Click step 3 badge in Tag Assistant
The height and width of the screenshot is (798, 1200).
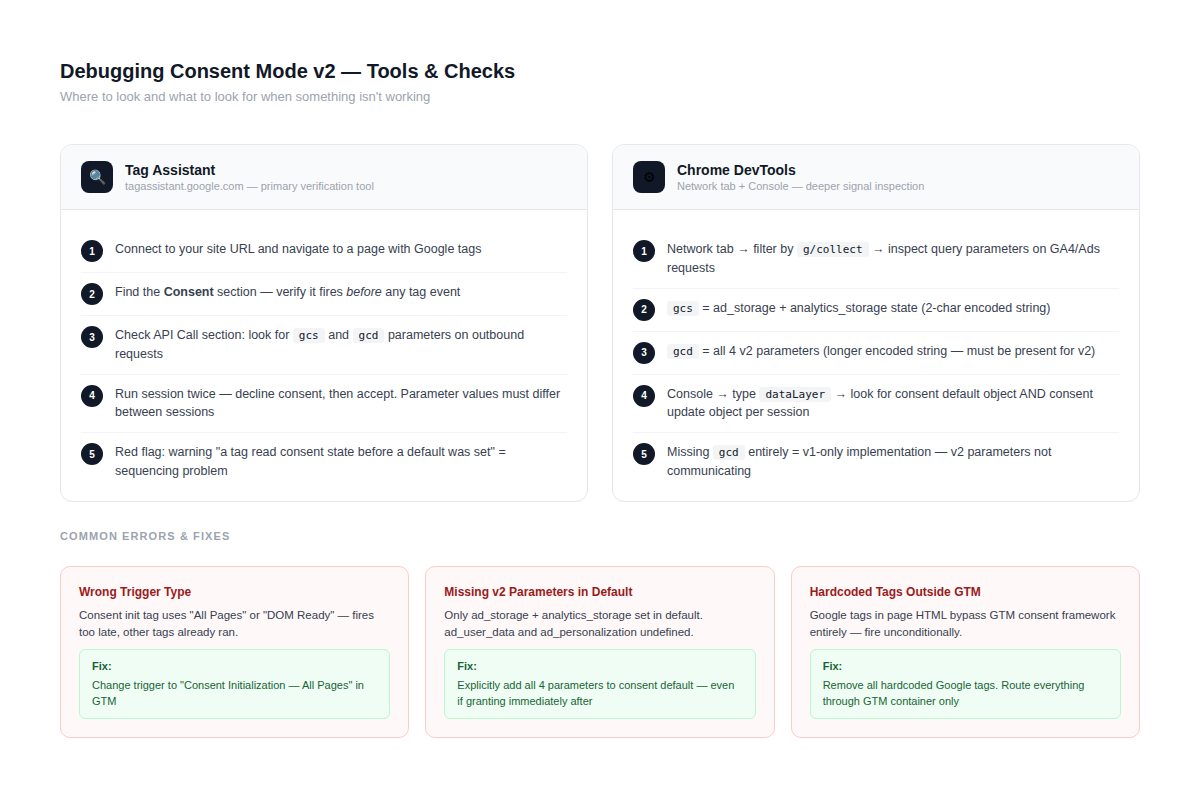pyautogui.click(x=92, y=336)
